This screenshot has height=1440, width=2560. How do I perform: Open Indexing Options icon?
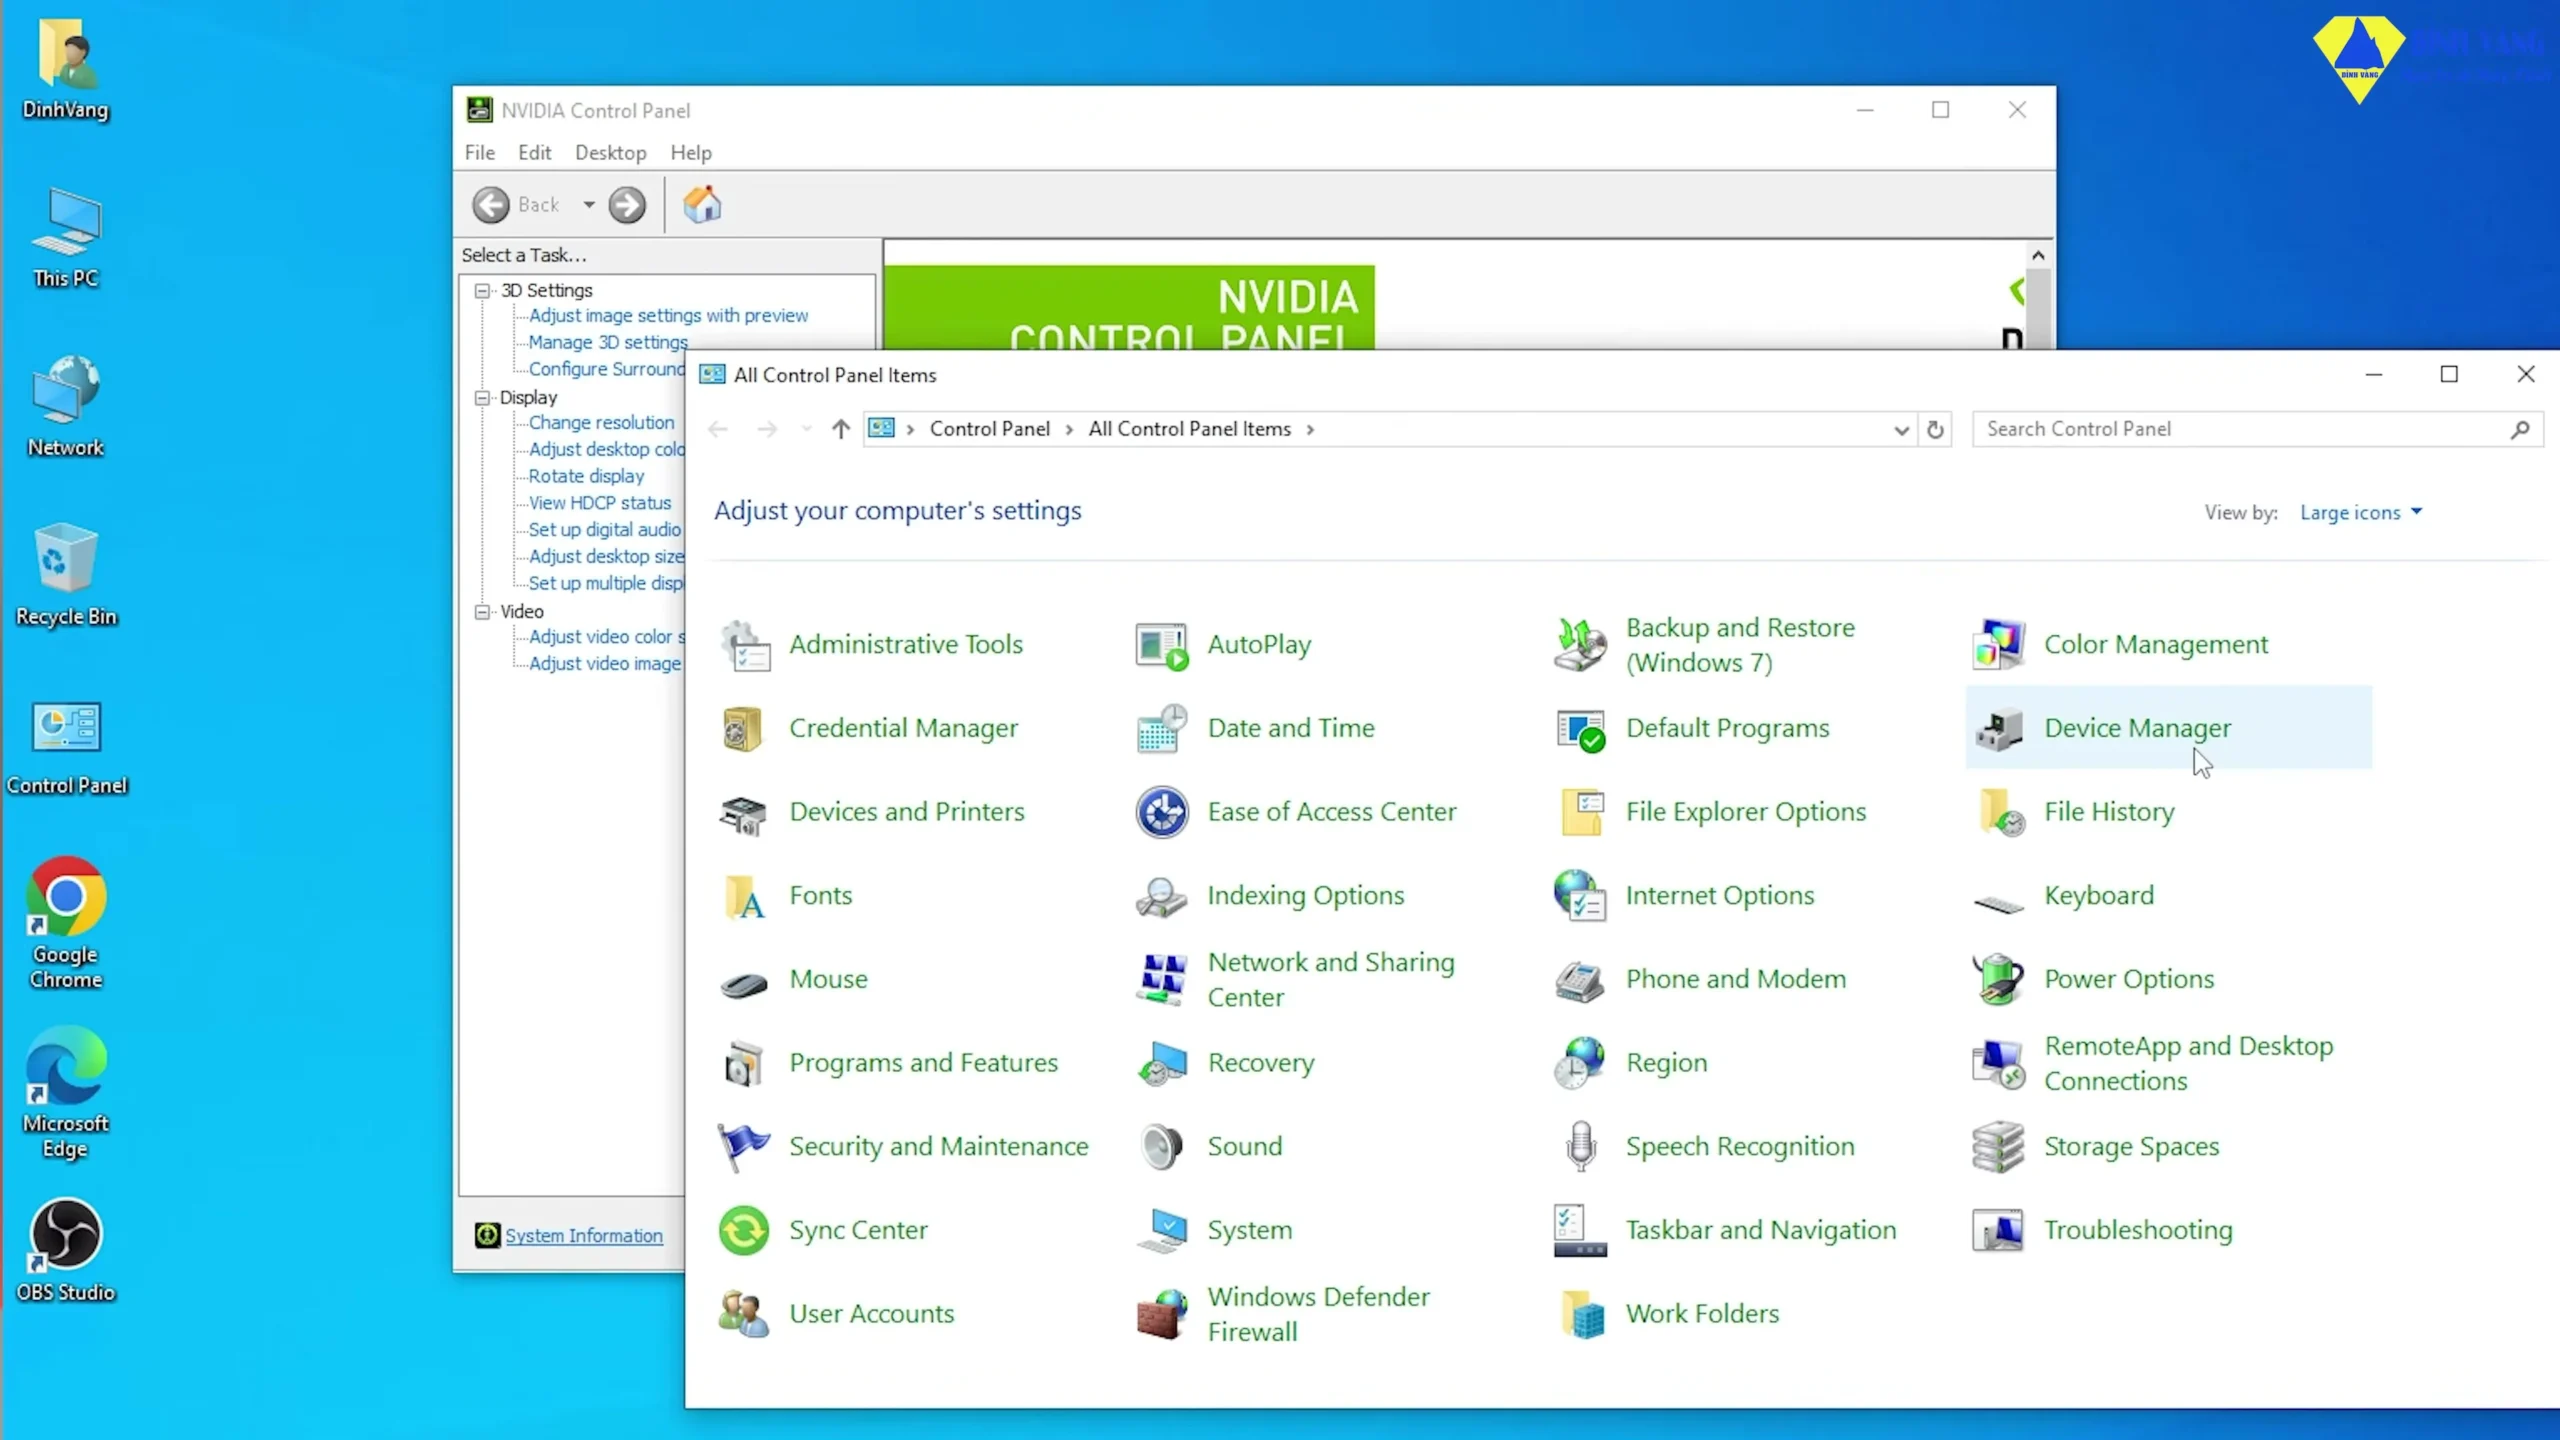(x=1161, y=896)
